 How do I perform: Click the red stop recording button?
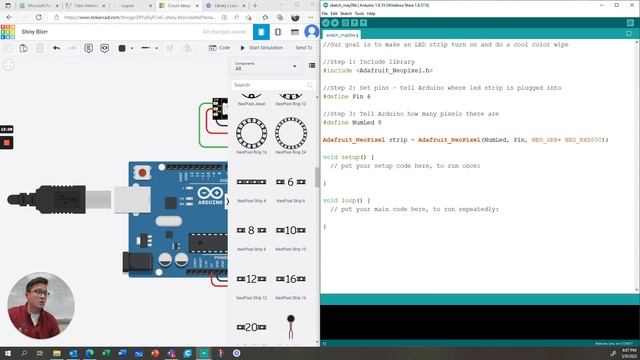(x=7, y=142)
